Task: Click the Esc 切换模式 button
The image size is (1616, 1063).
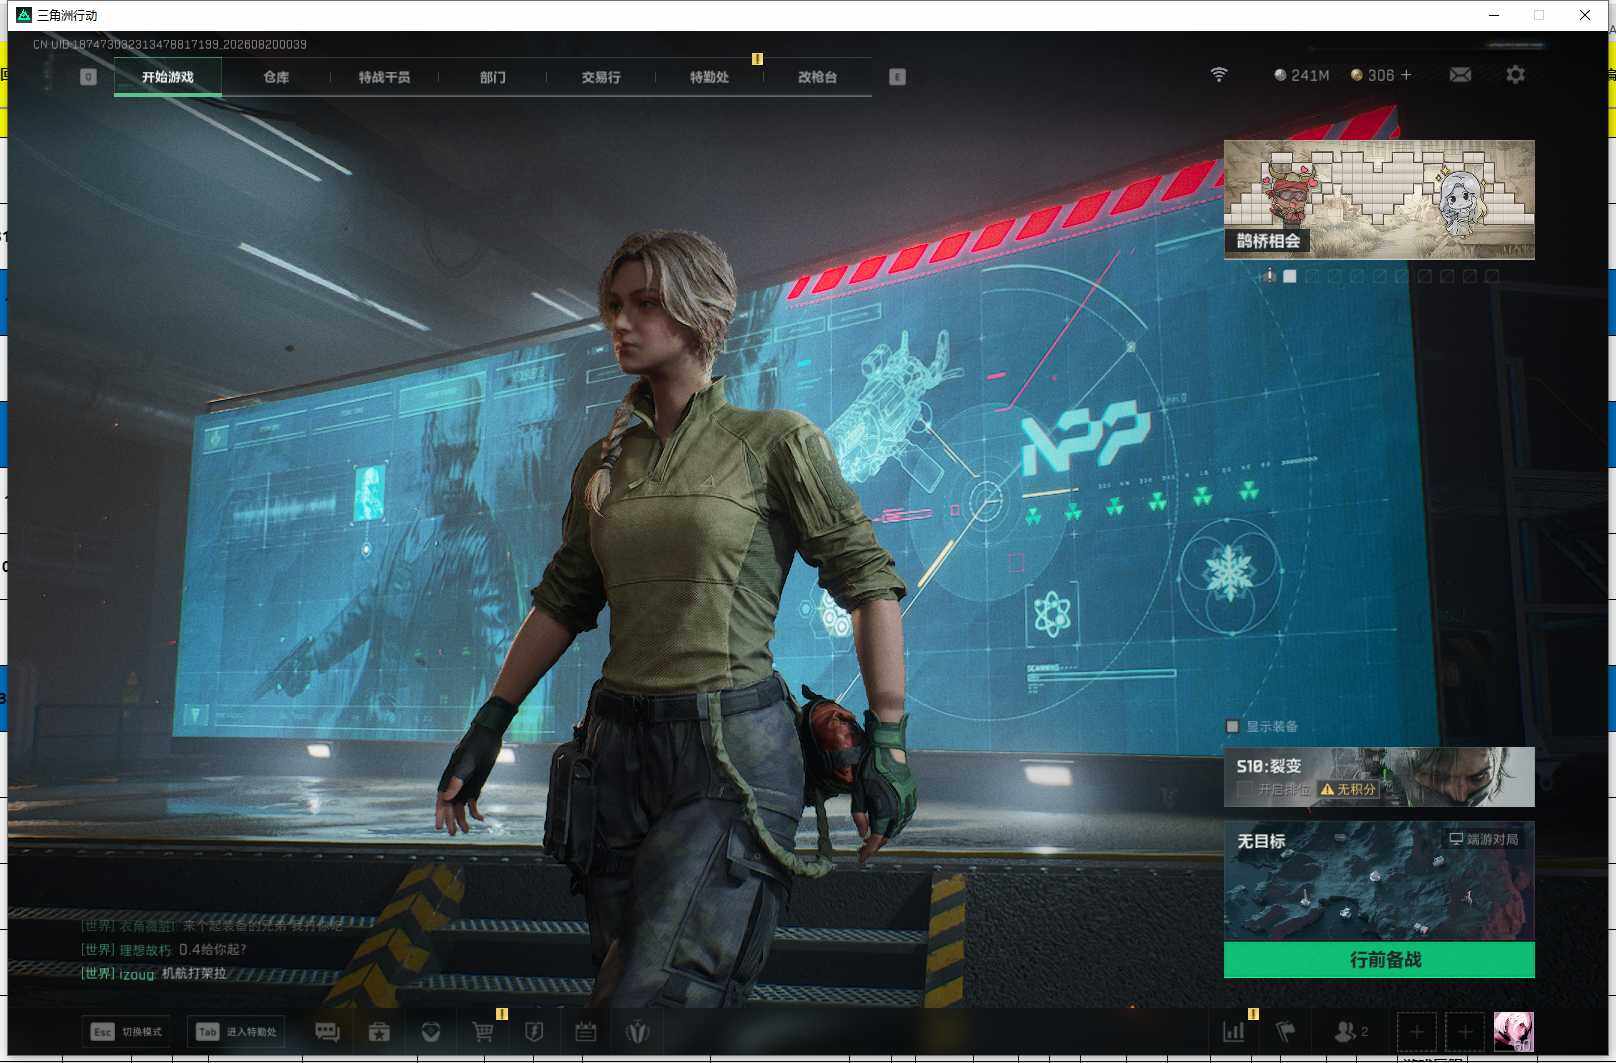Action: (126, 1032)
